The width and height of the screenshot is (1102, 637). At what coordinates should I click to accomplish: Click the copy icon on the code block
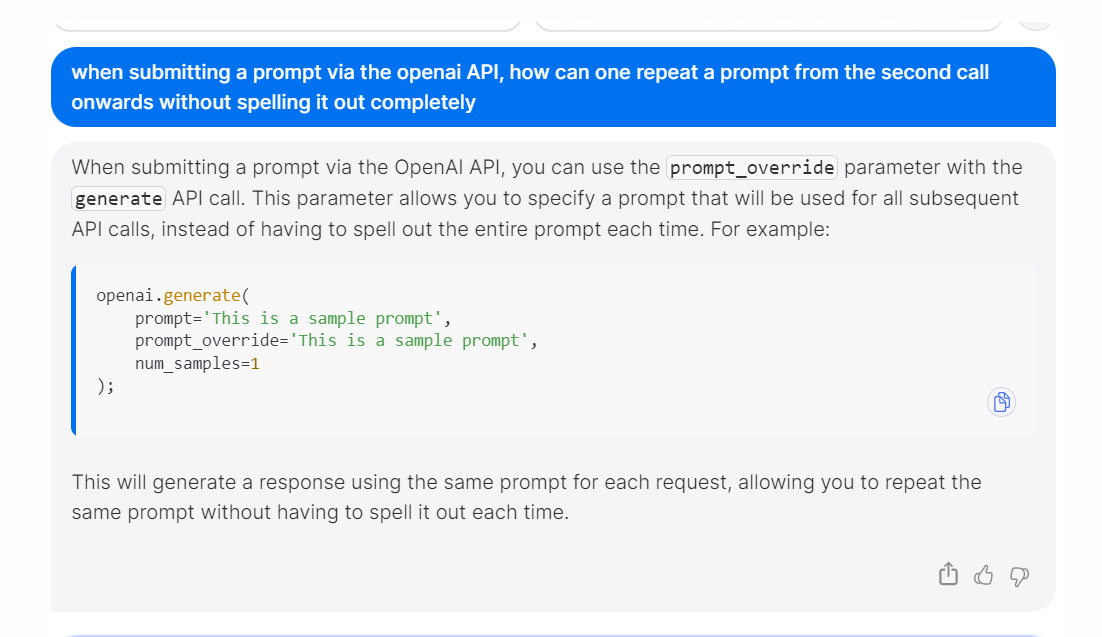point(1001,401)
